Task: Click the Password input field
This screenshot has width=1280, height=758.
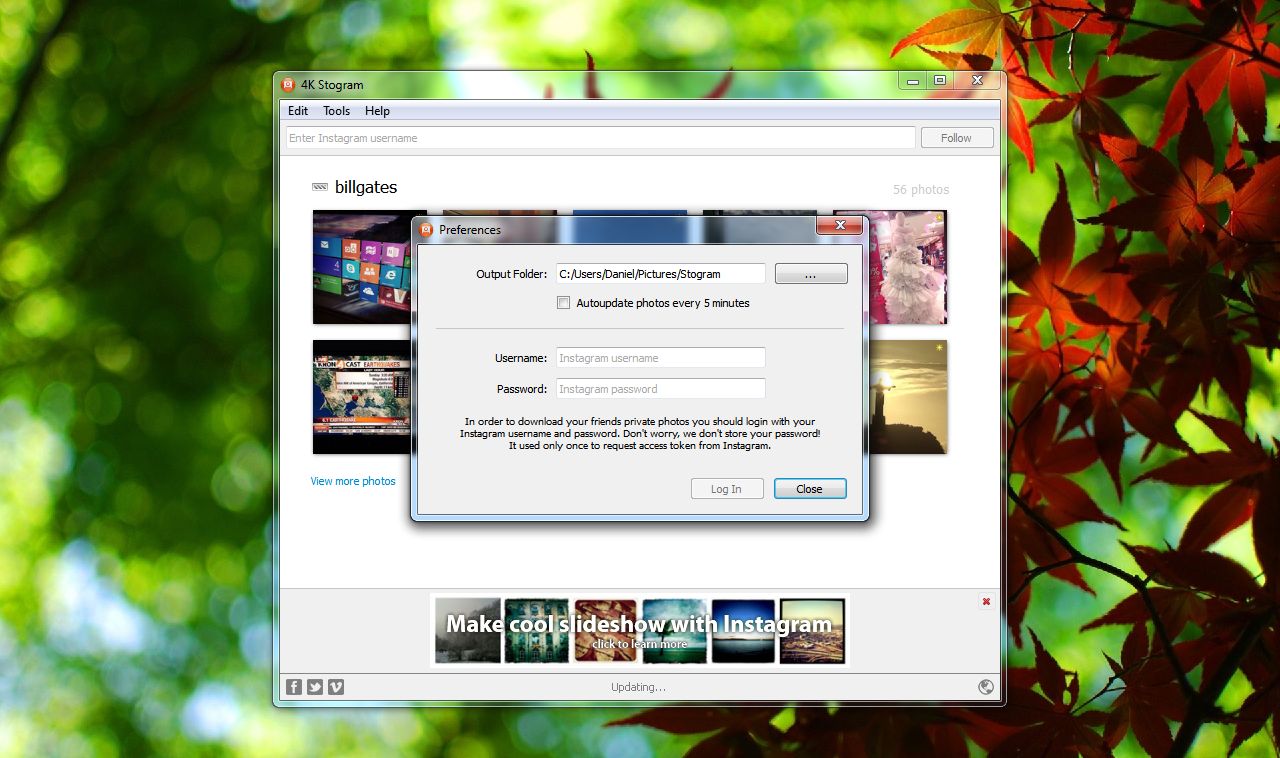Action: (661, 389)
